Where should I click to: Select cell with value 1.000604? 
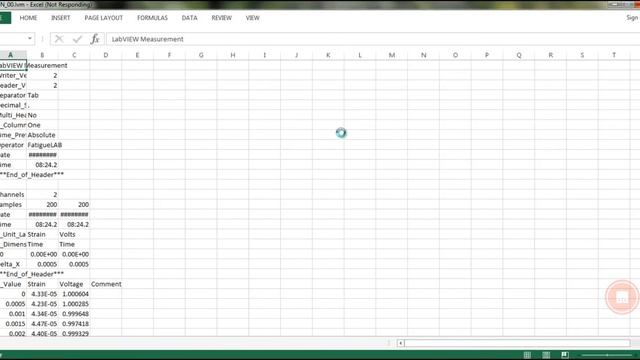pos(74,294)
